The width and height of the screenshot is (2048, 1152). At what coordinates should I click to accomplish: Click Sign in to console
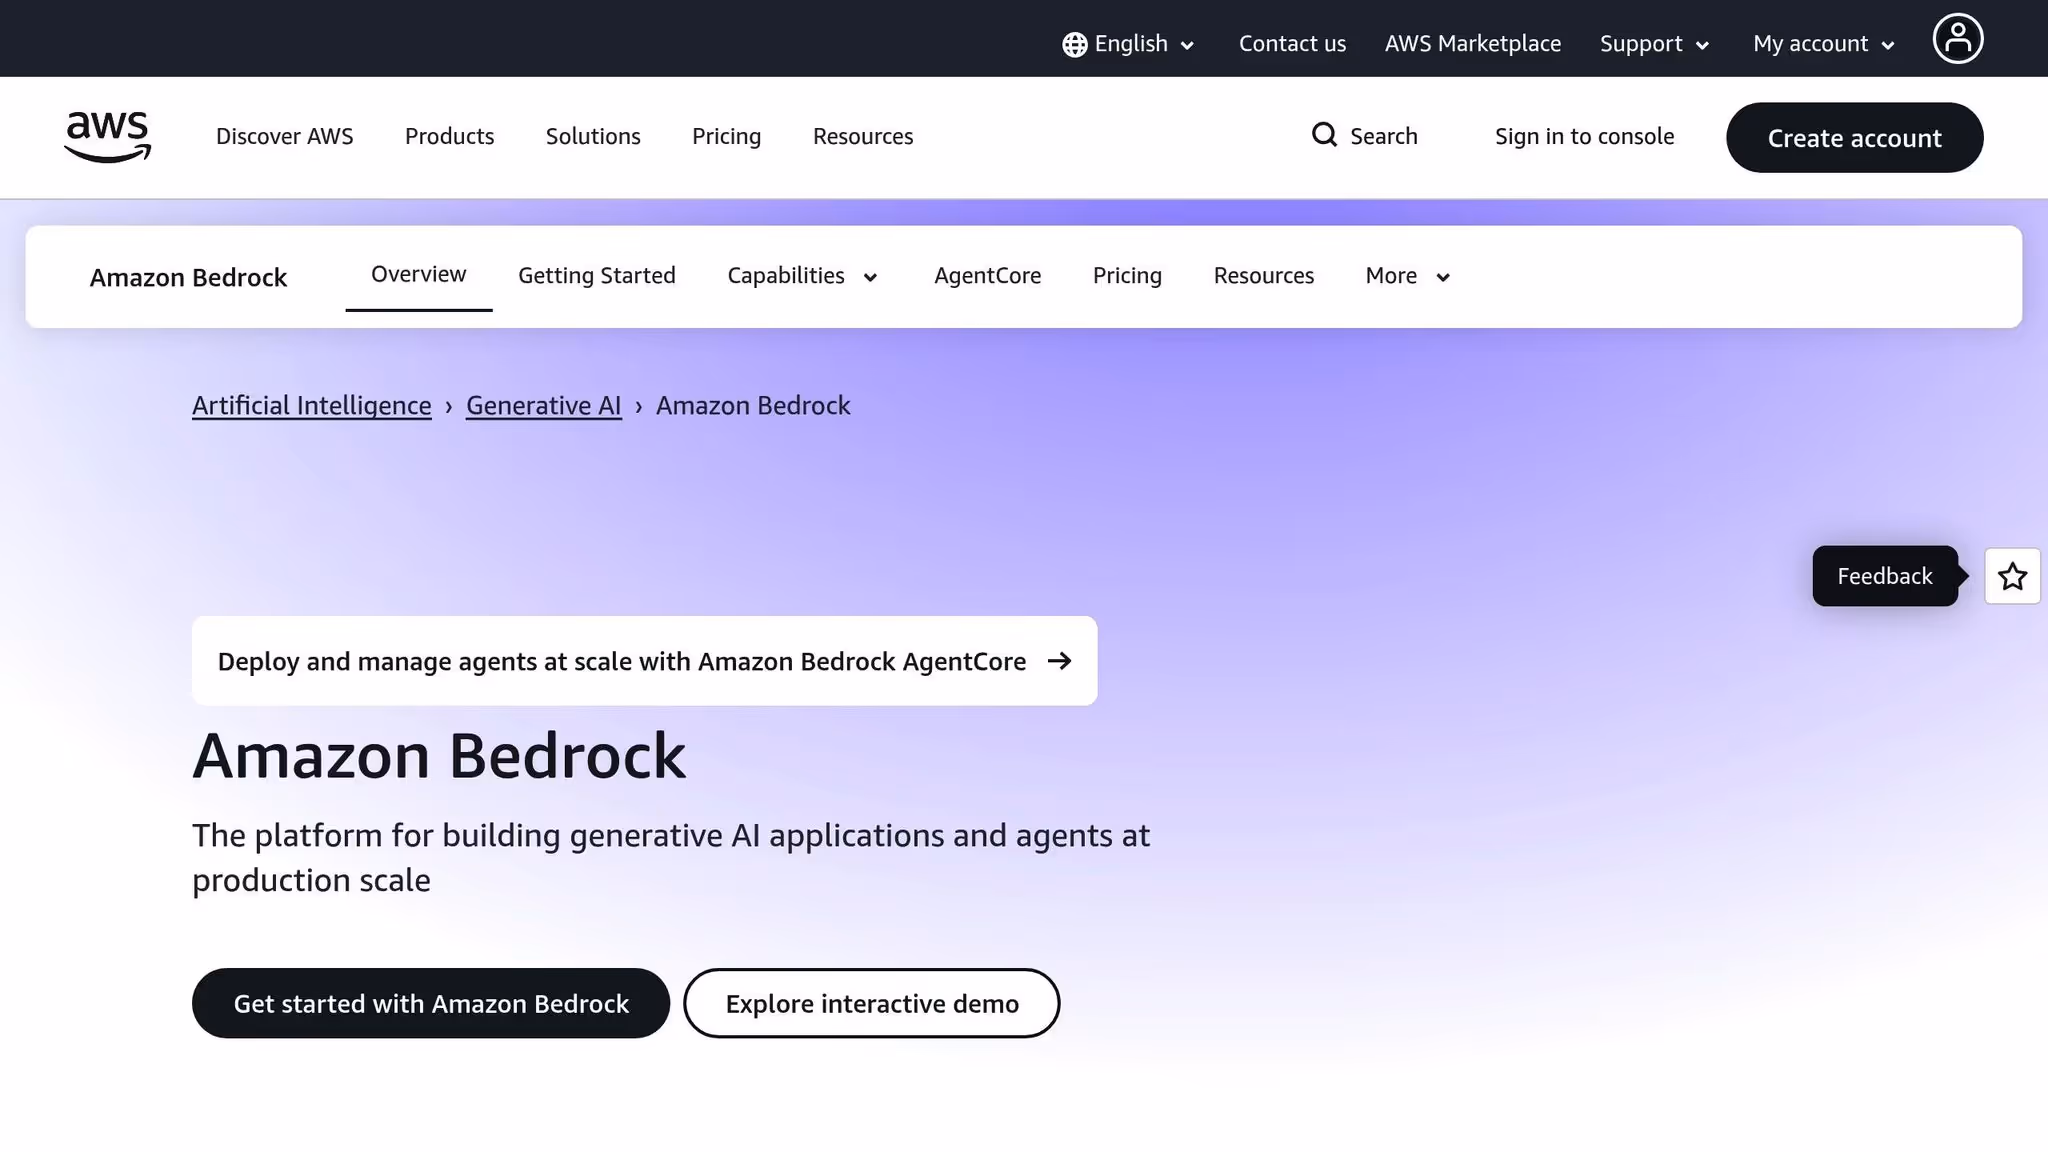[x=1584, y=135]
